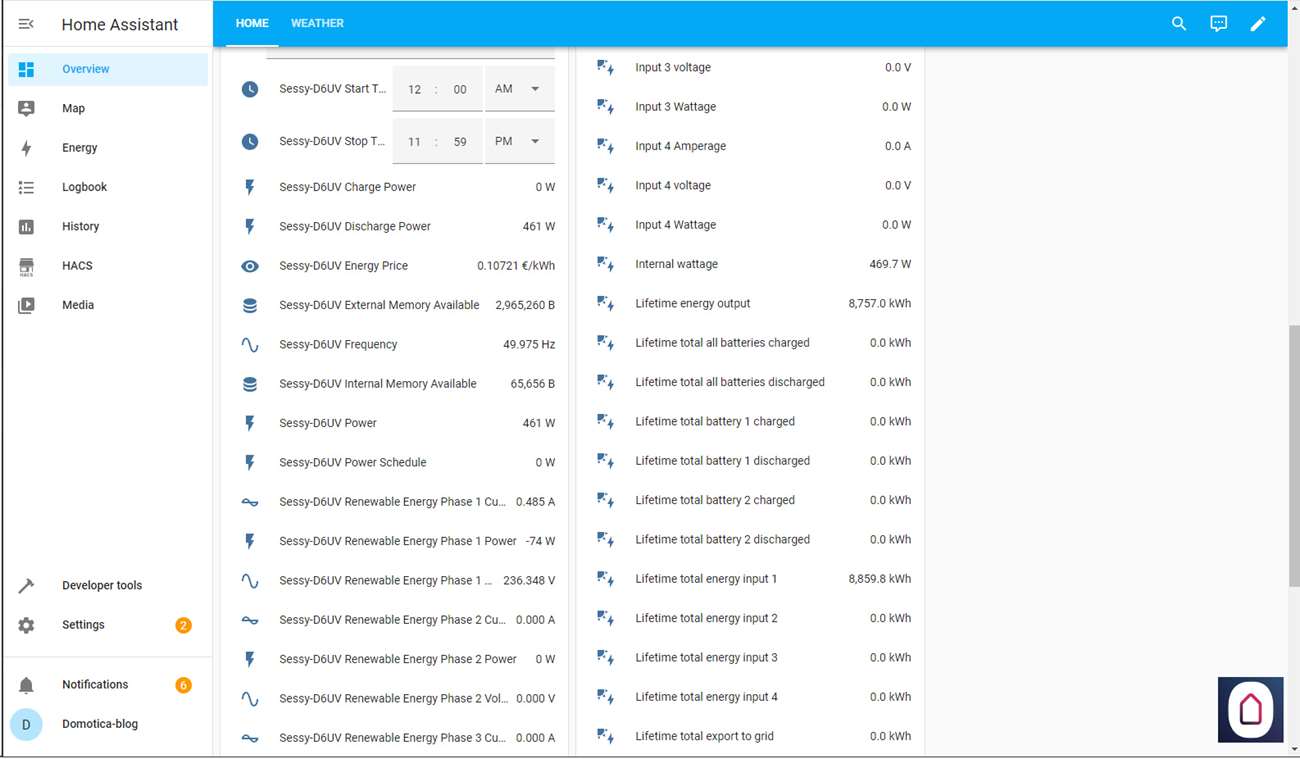Select the Home tab
The image size is (1300, 759).
tap(252, 23)
